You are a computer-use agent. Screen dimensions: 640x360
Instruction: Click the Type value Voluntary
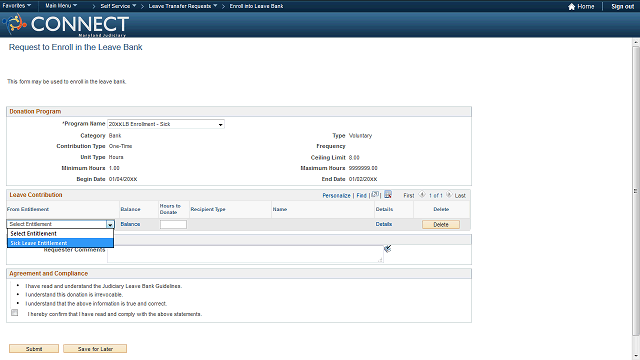coord(360,136)
